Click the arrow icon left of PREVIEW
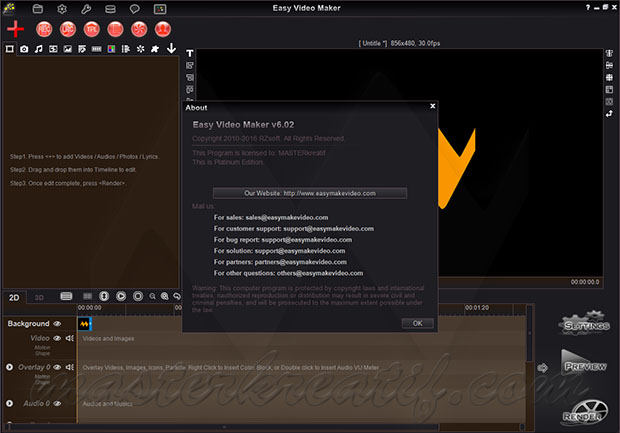 (x=542, y=368)
